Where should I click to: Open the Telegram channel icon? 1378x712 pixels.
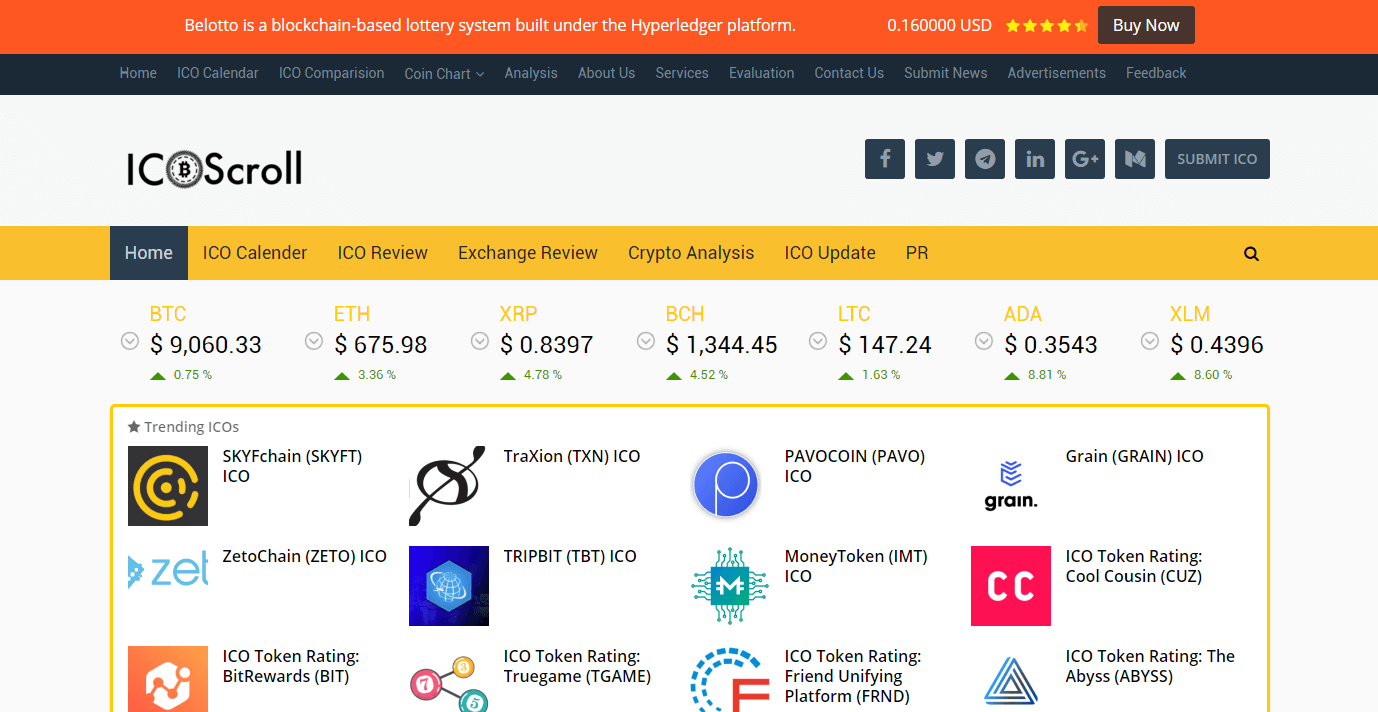[x=984, y=158]
